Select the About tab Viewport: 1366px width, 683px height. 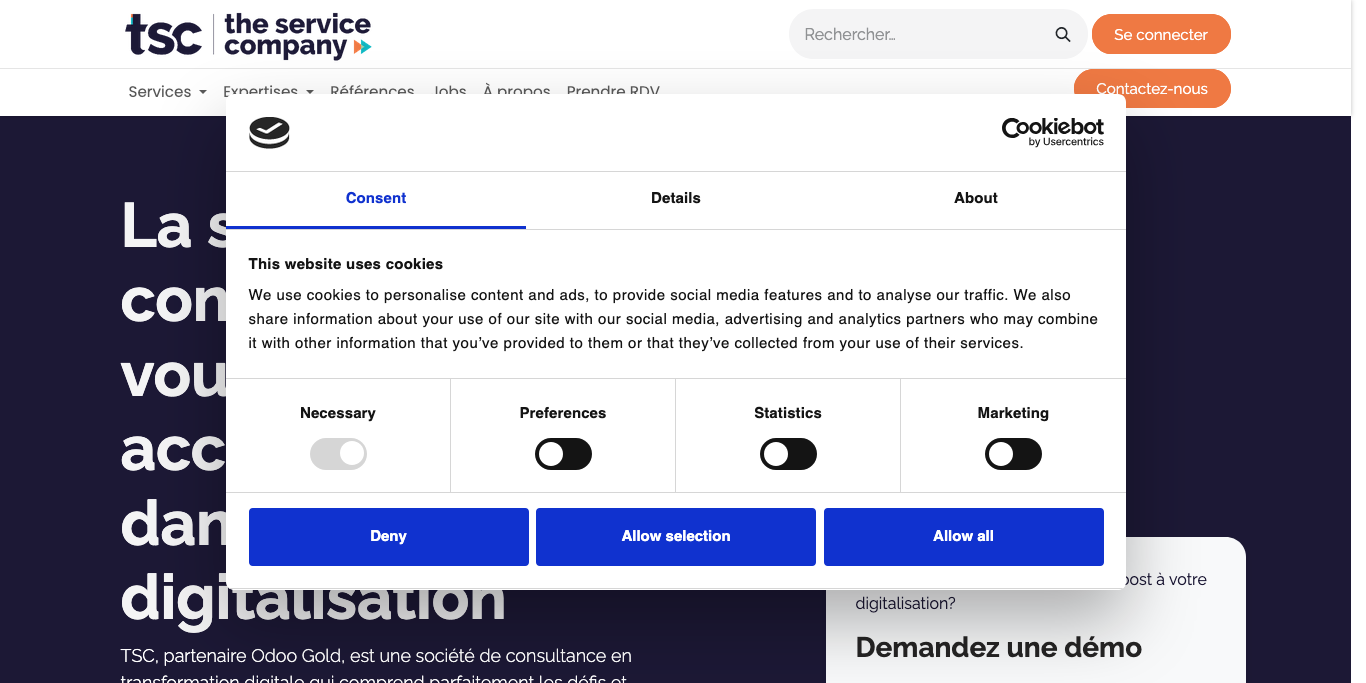(976, 198)
